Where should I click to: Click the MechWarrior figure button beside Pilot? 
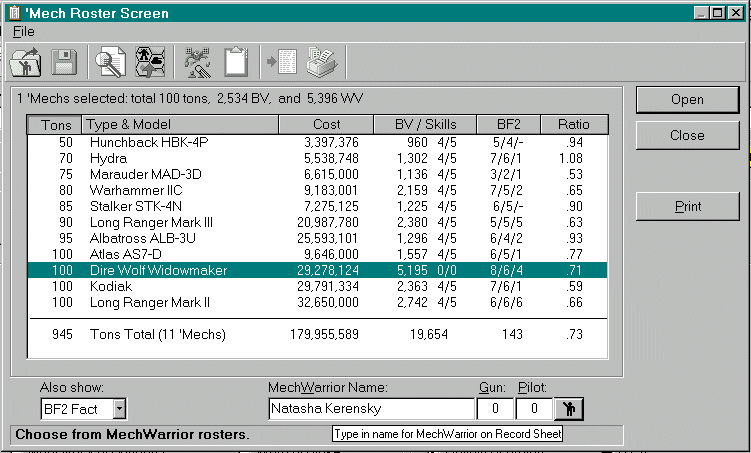point(569,409)
